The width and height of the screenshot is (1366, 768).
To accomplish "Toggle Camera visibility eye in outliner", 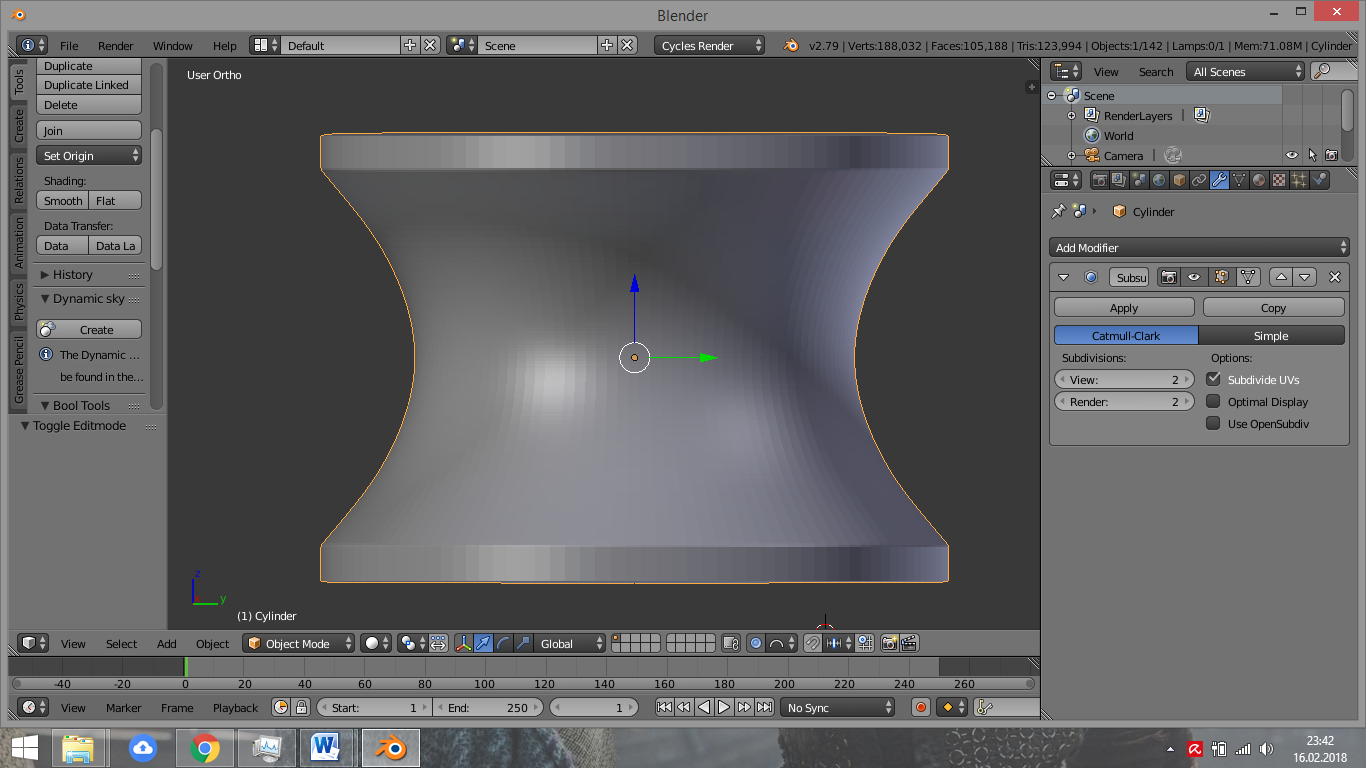I will click(x=1292, y=155).
